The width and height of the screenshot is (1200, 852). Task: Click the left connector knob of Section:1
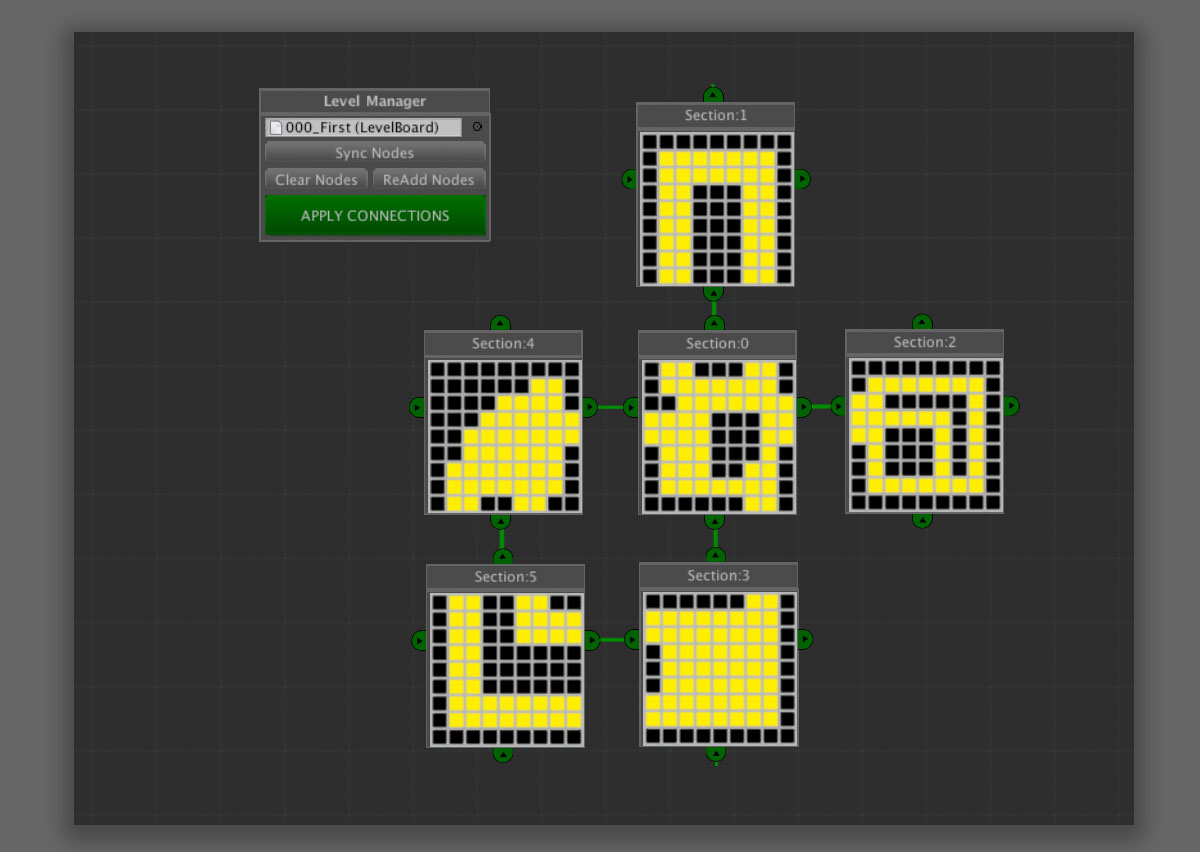click(629, 179)
